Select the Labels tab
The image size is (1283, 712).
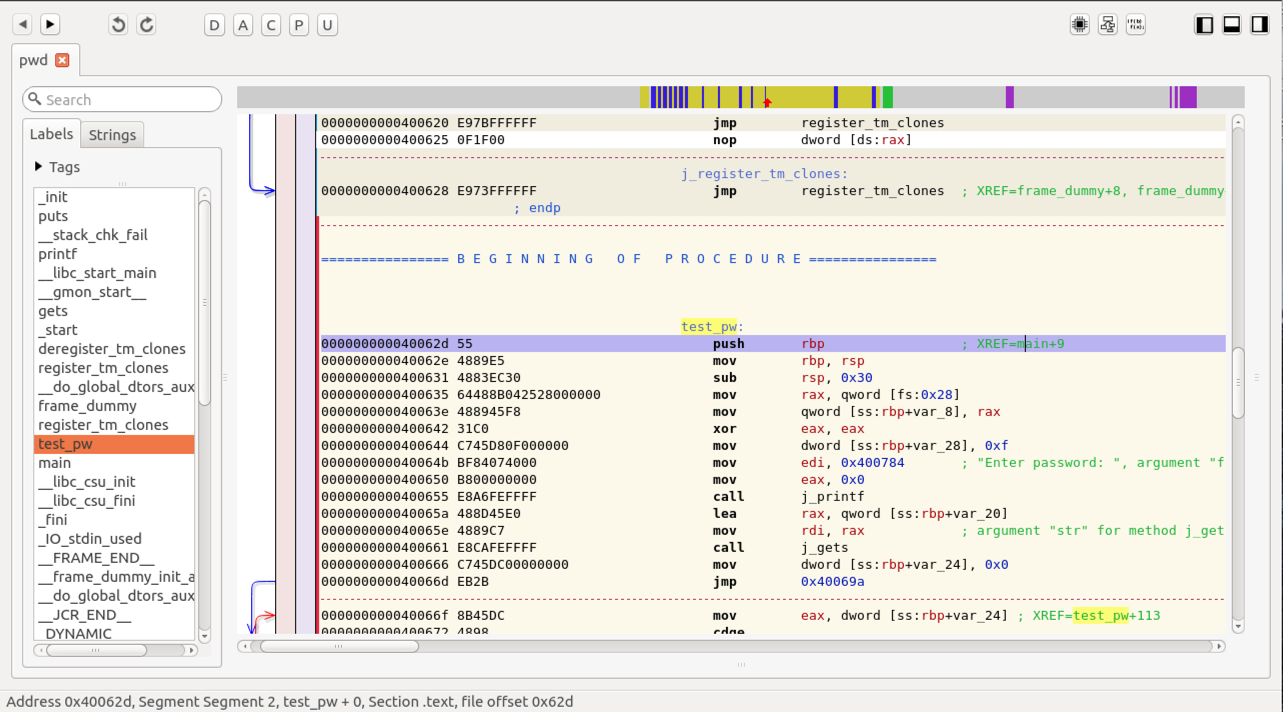[51, 134]
